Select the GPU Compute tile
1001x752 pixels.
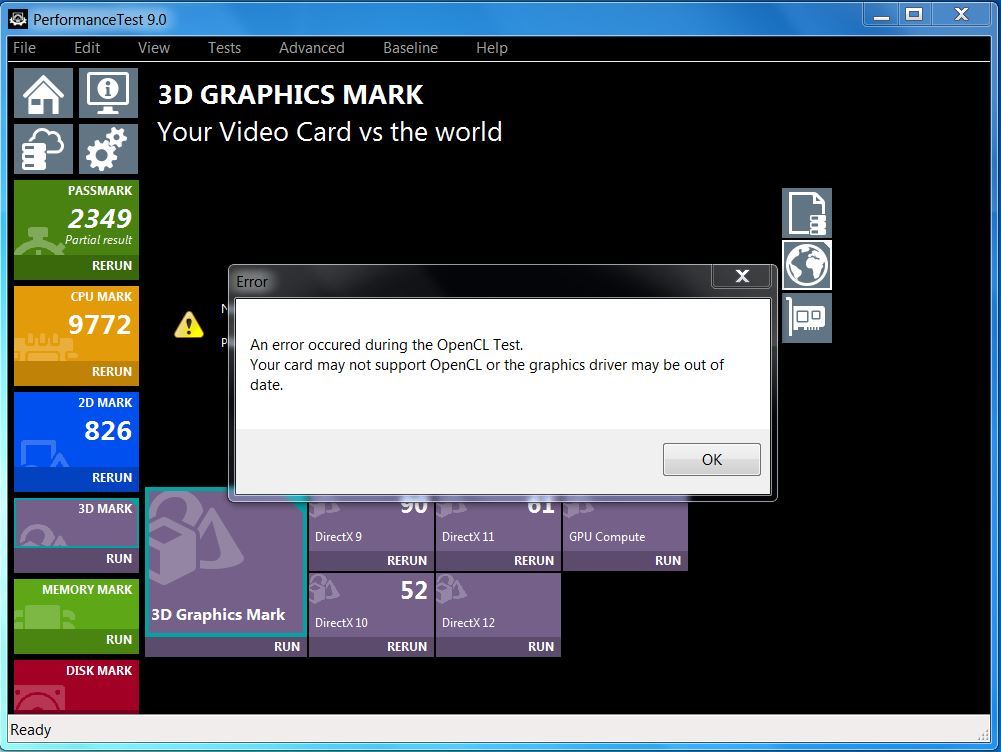click(625, 527)
